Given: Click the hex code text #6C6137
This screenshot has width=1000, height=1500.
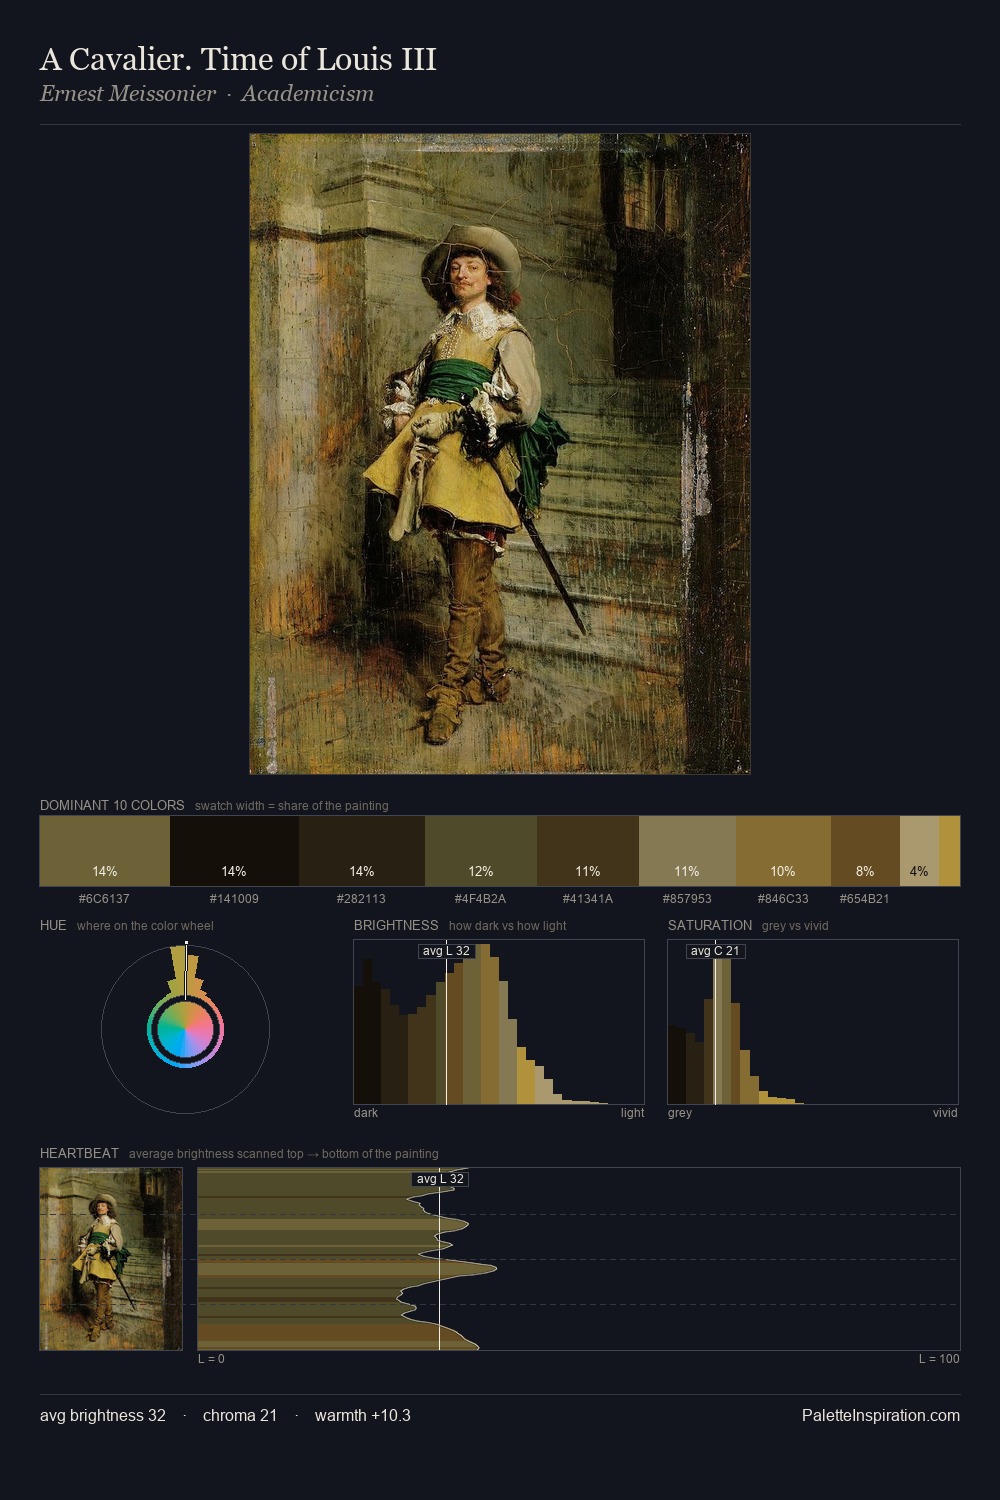Looking at the screenshot, I should pos(104,899).
